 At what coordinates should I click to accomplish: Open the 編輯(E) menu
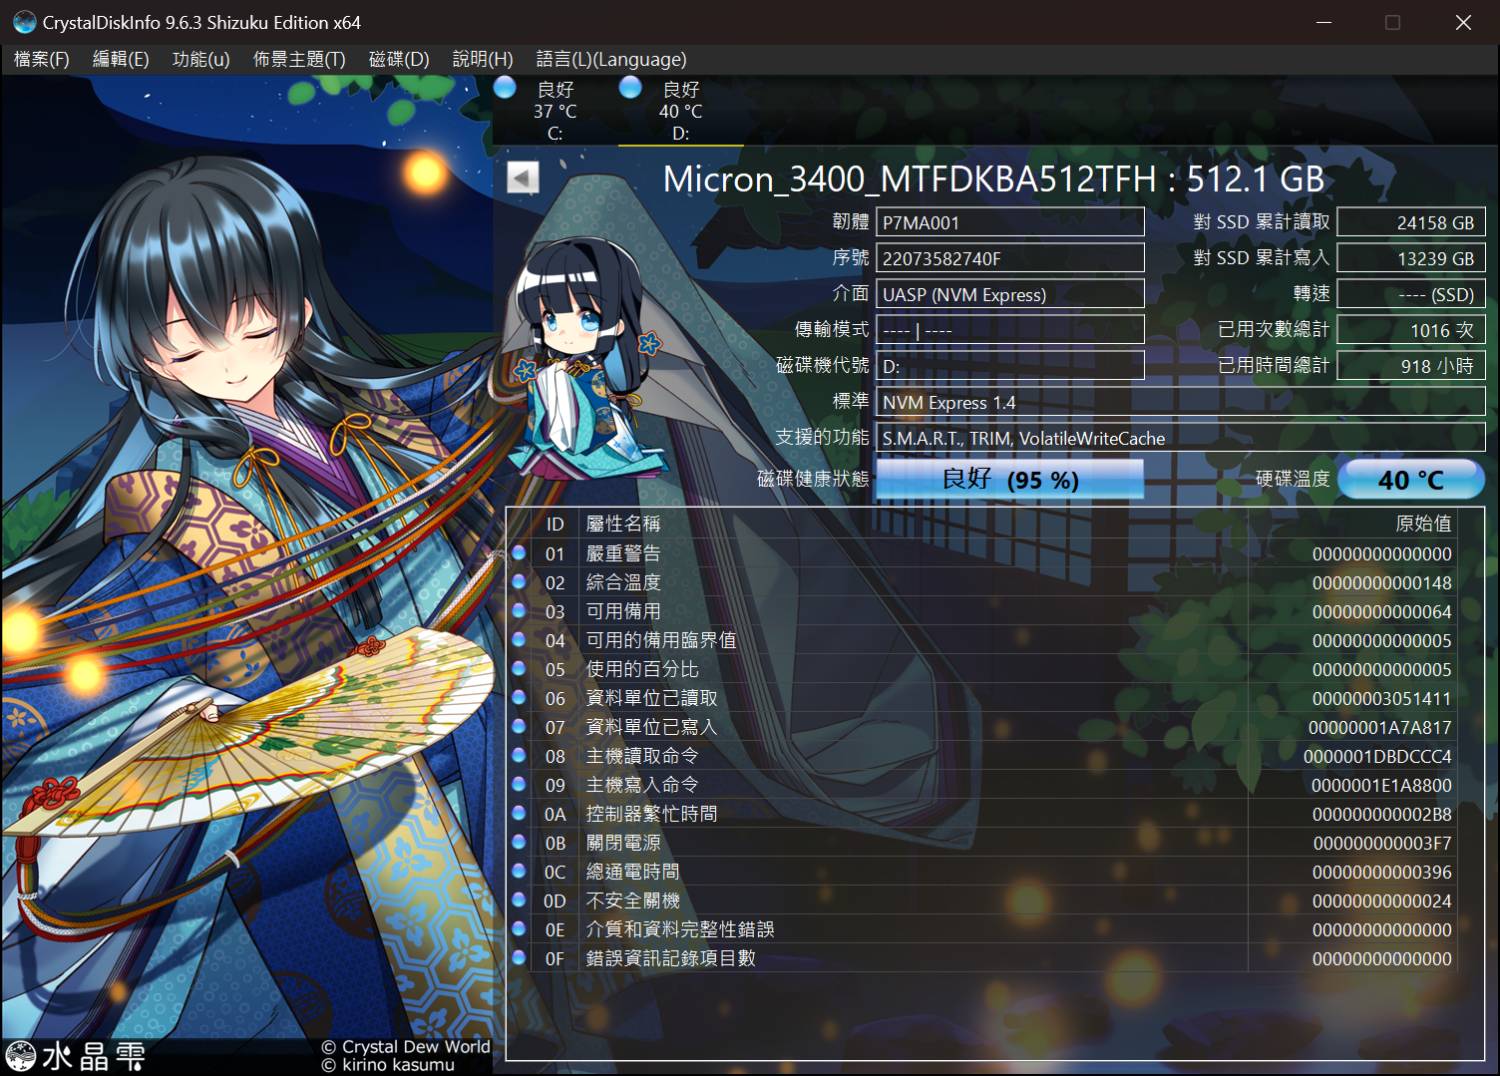(x=121, y=59)
